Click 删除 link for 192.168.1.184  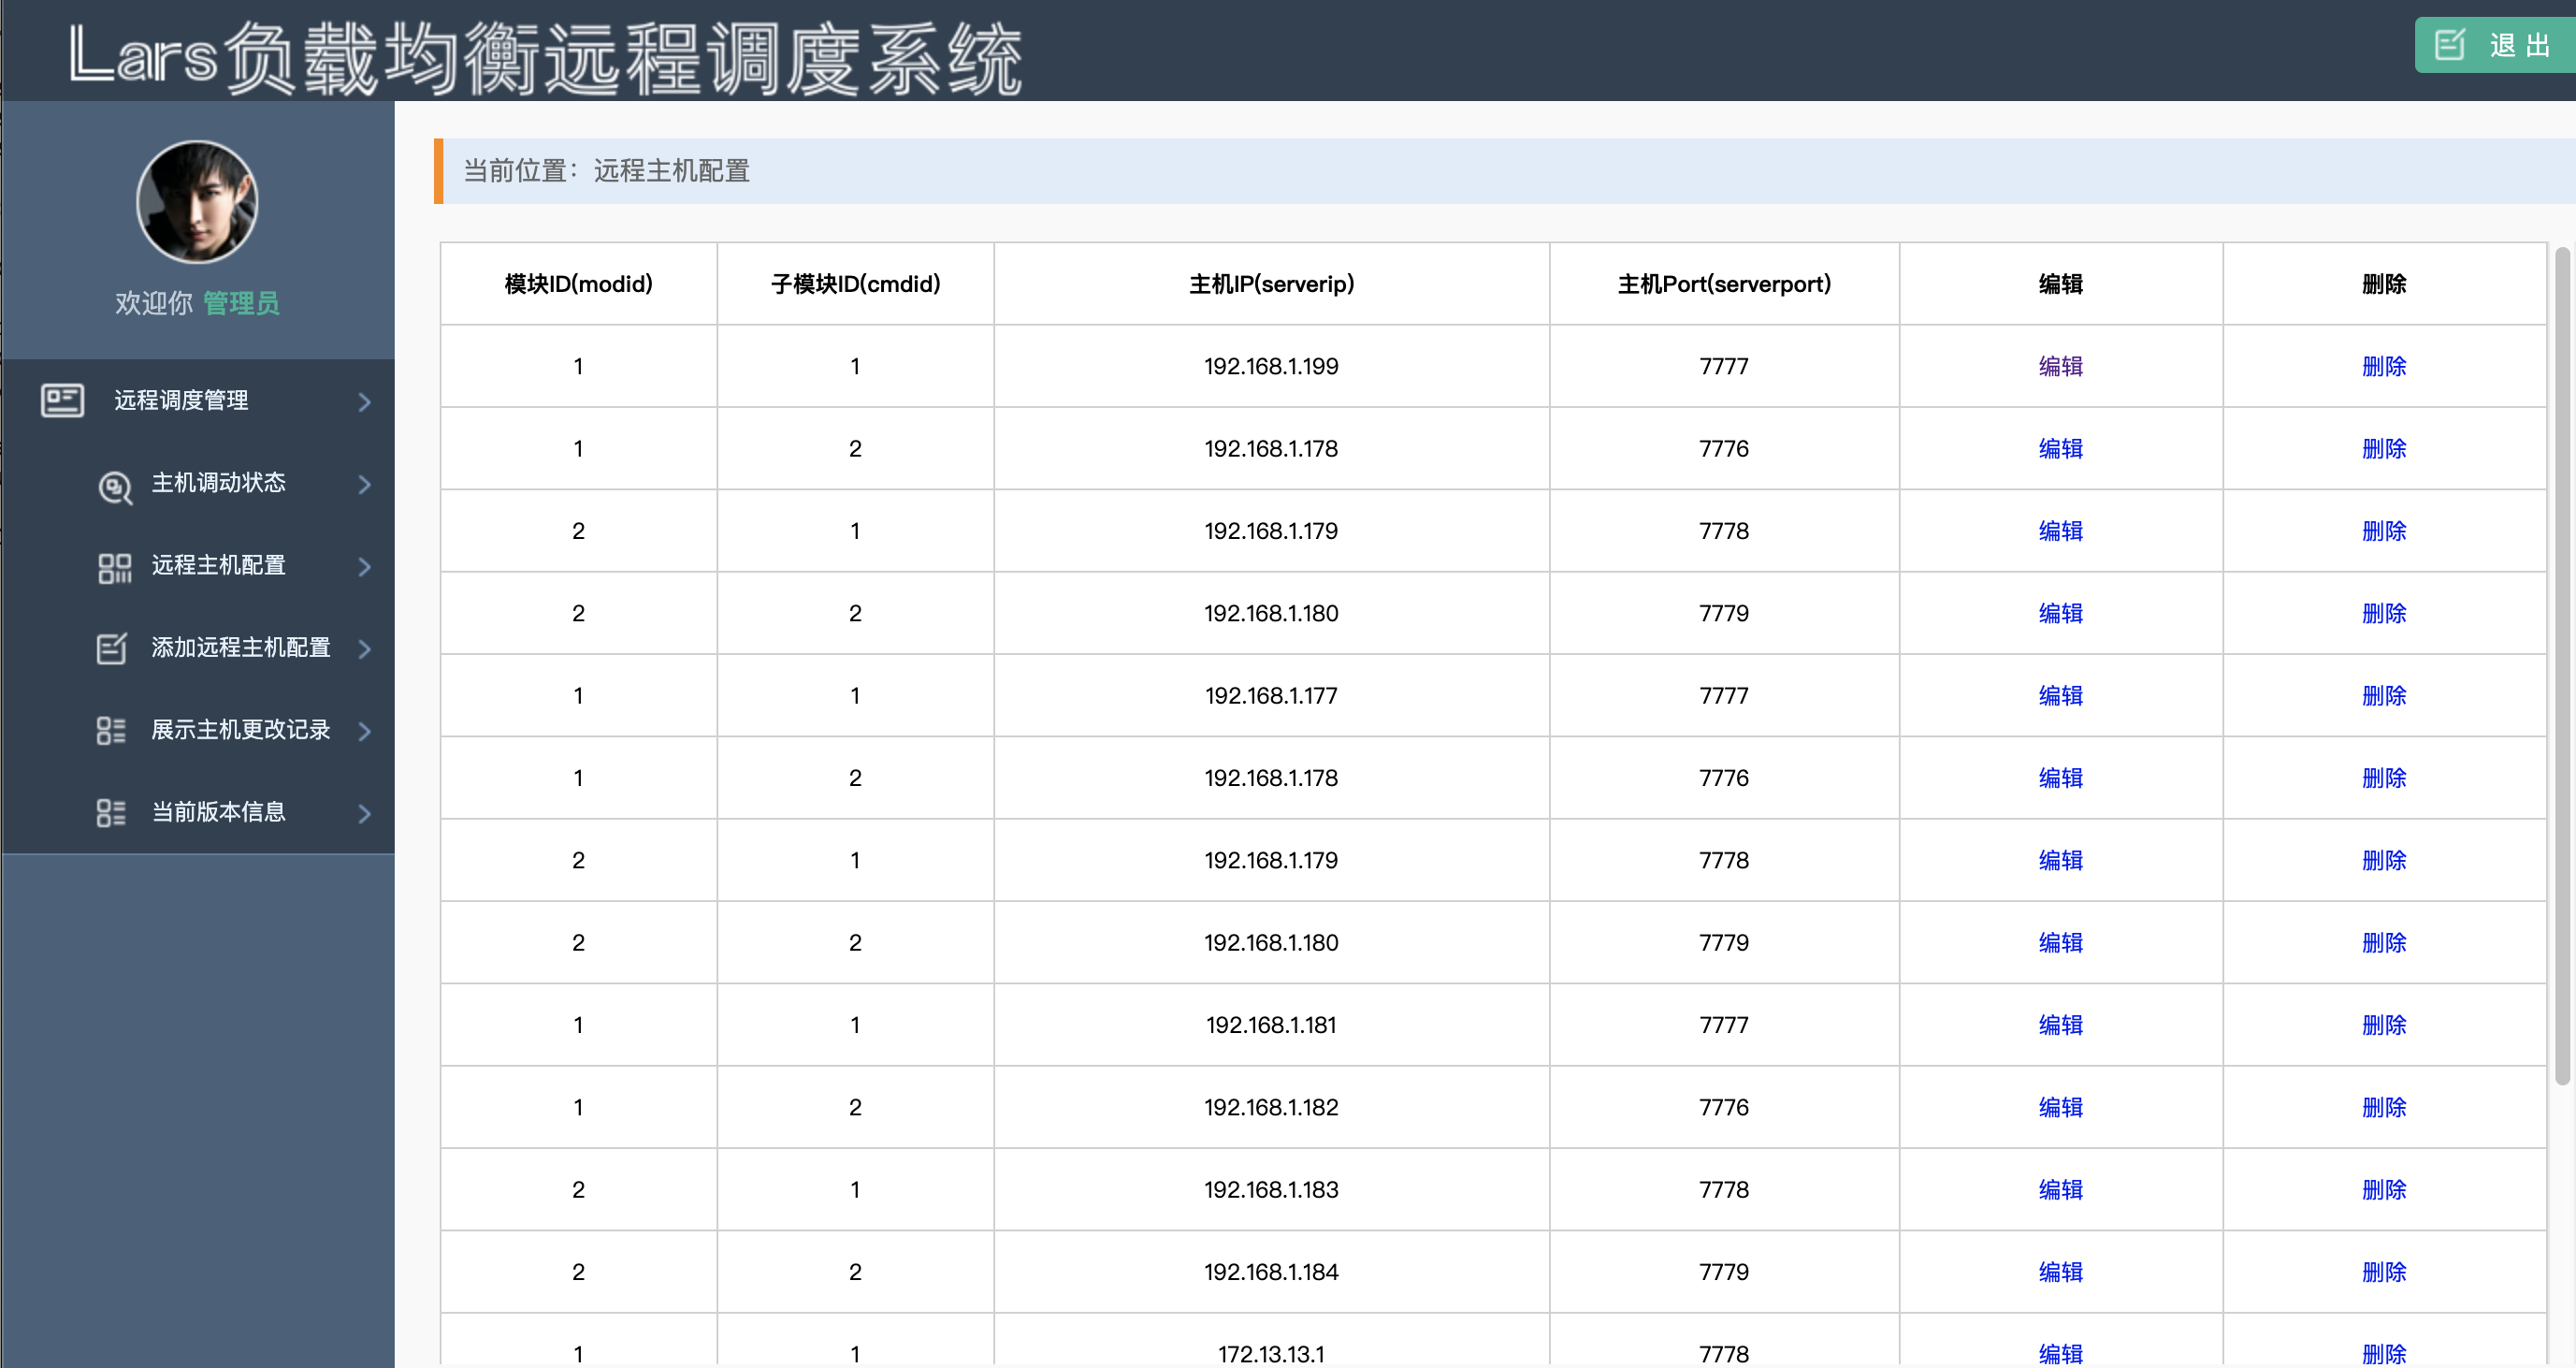coord(2383,1272)
